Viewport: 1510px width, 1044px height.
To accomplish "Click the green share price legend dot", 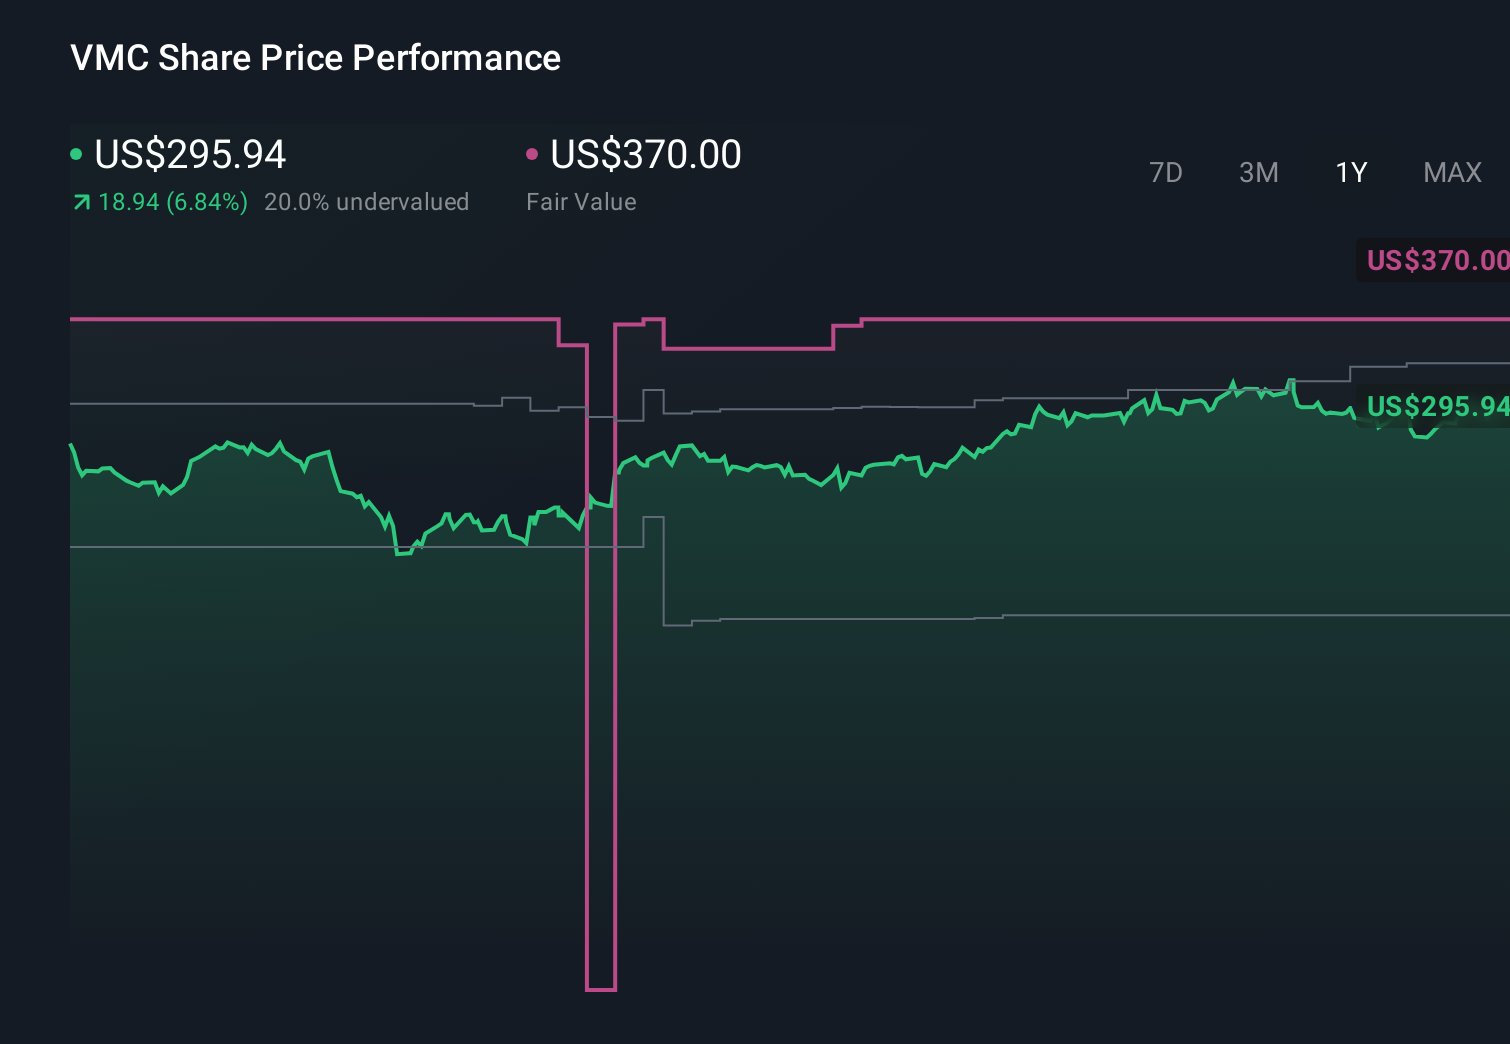I will click(x=76, y=153).
